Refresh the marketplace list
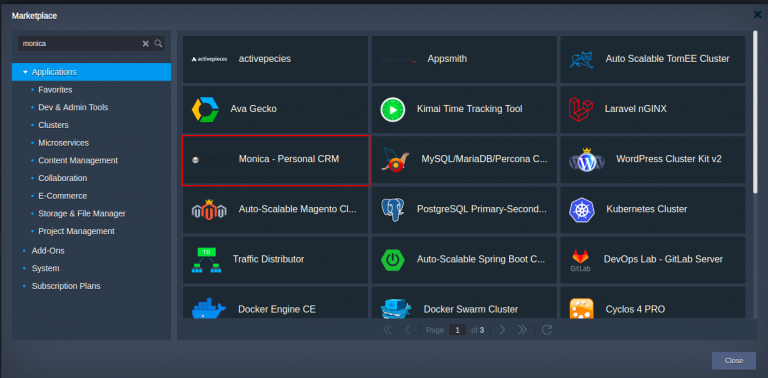This screenshot has height=378, width=768. click(547, 330)
